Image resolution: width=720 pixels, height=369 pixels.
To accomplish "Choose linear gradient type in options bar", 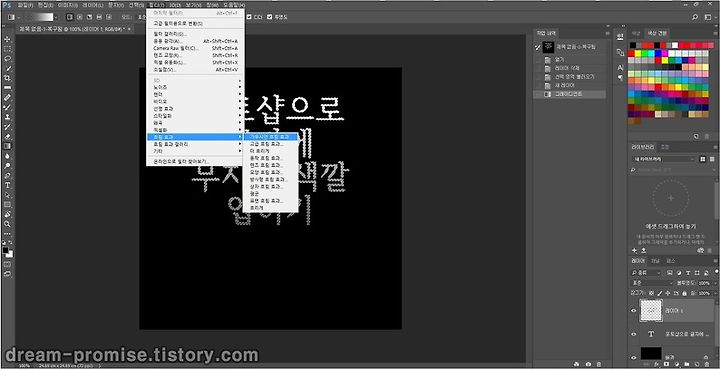I will (70, 17).
